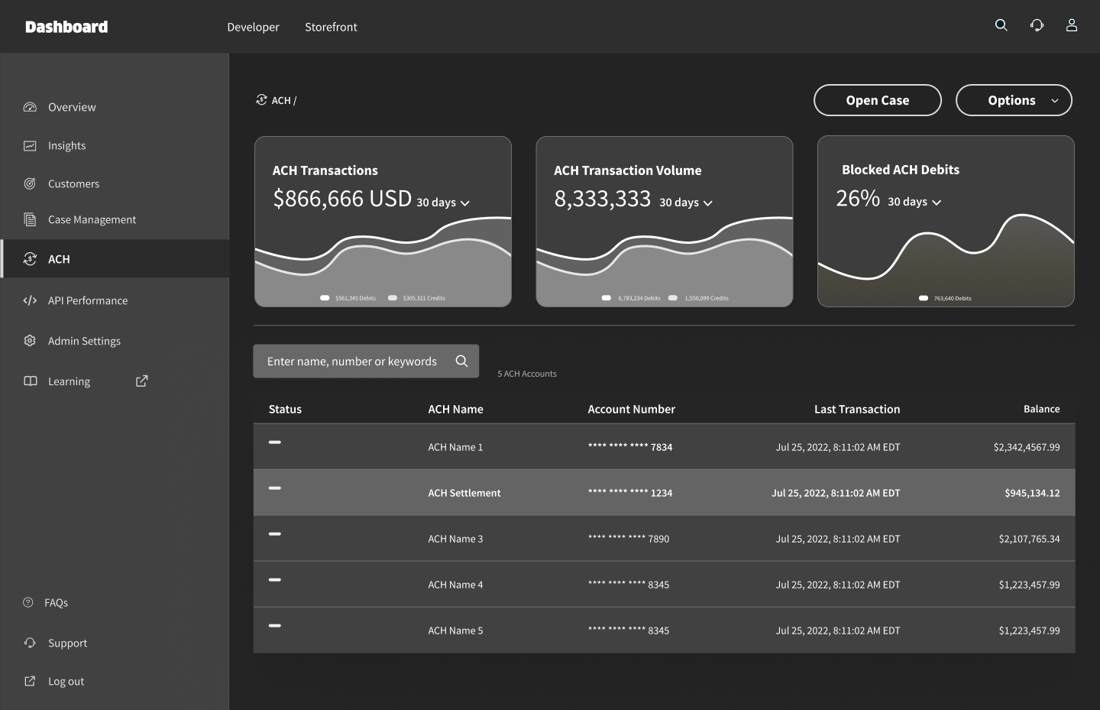Click the search icon in top header
Screen dimensions: 1100x710
(x=1001, y=26)
